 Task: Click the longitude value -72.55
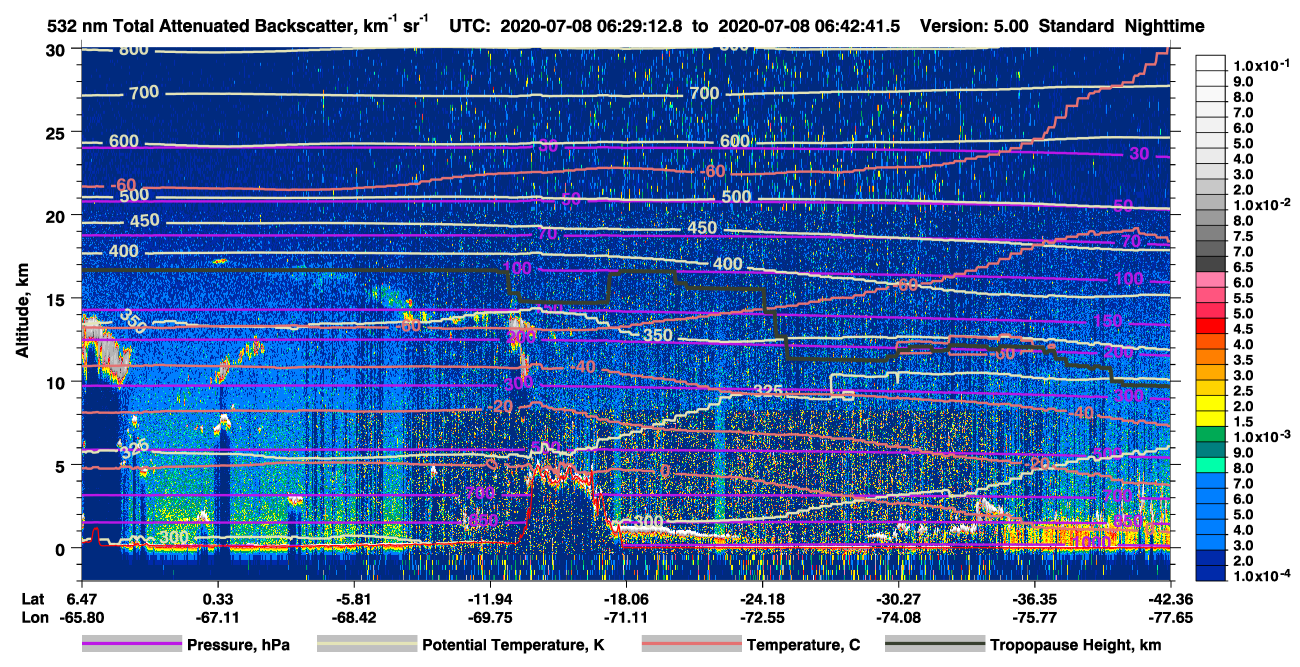click(762, 618)
